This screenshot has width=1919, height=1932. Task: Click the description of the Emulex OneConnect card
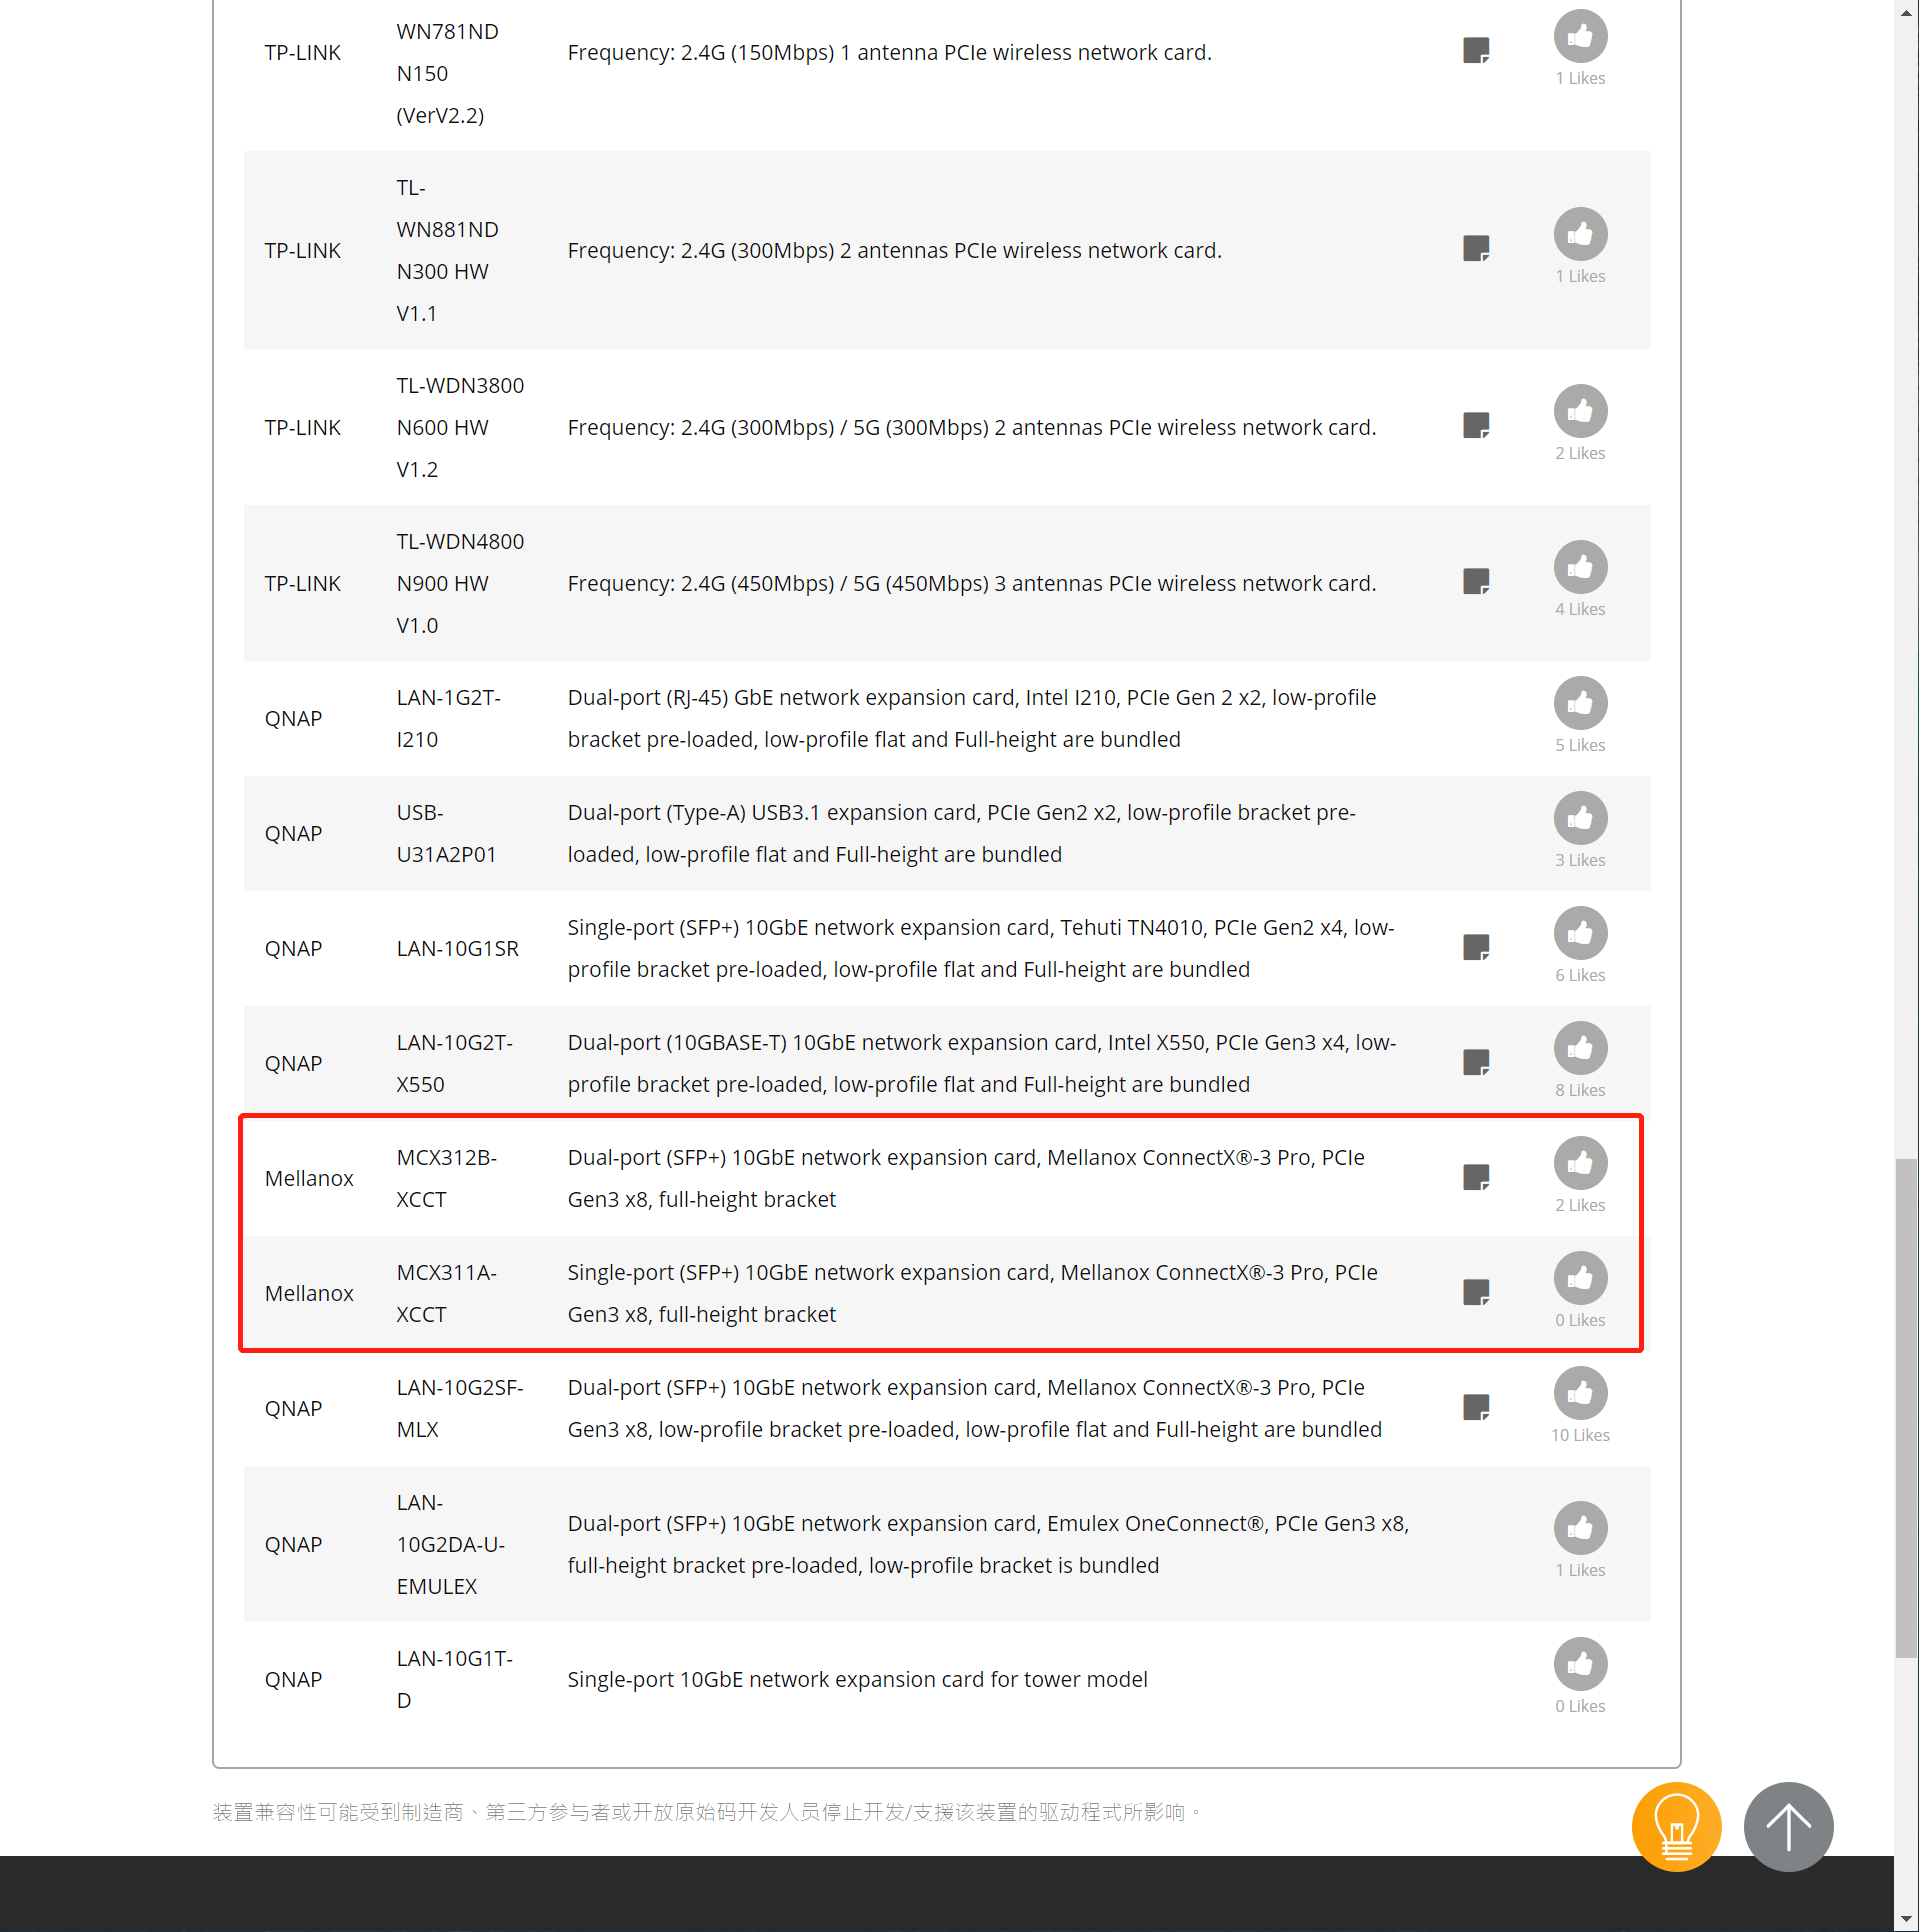[988, 1545]
